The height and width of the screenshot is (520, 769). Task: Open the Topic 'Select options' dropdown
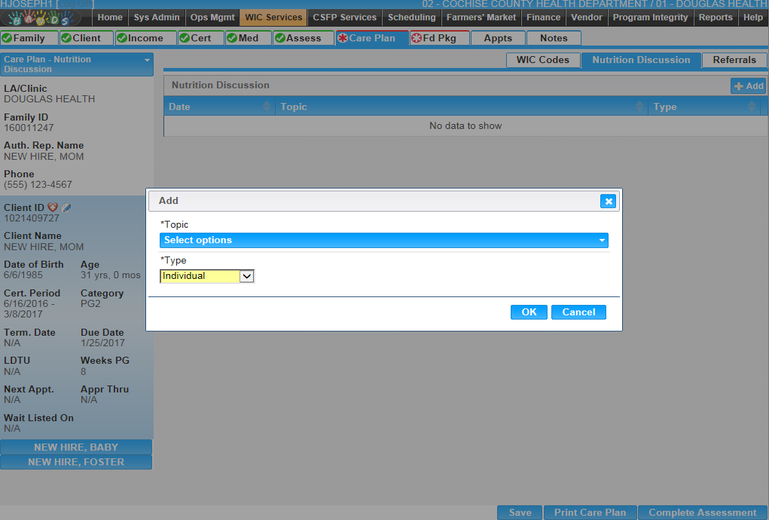point(384,240)
